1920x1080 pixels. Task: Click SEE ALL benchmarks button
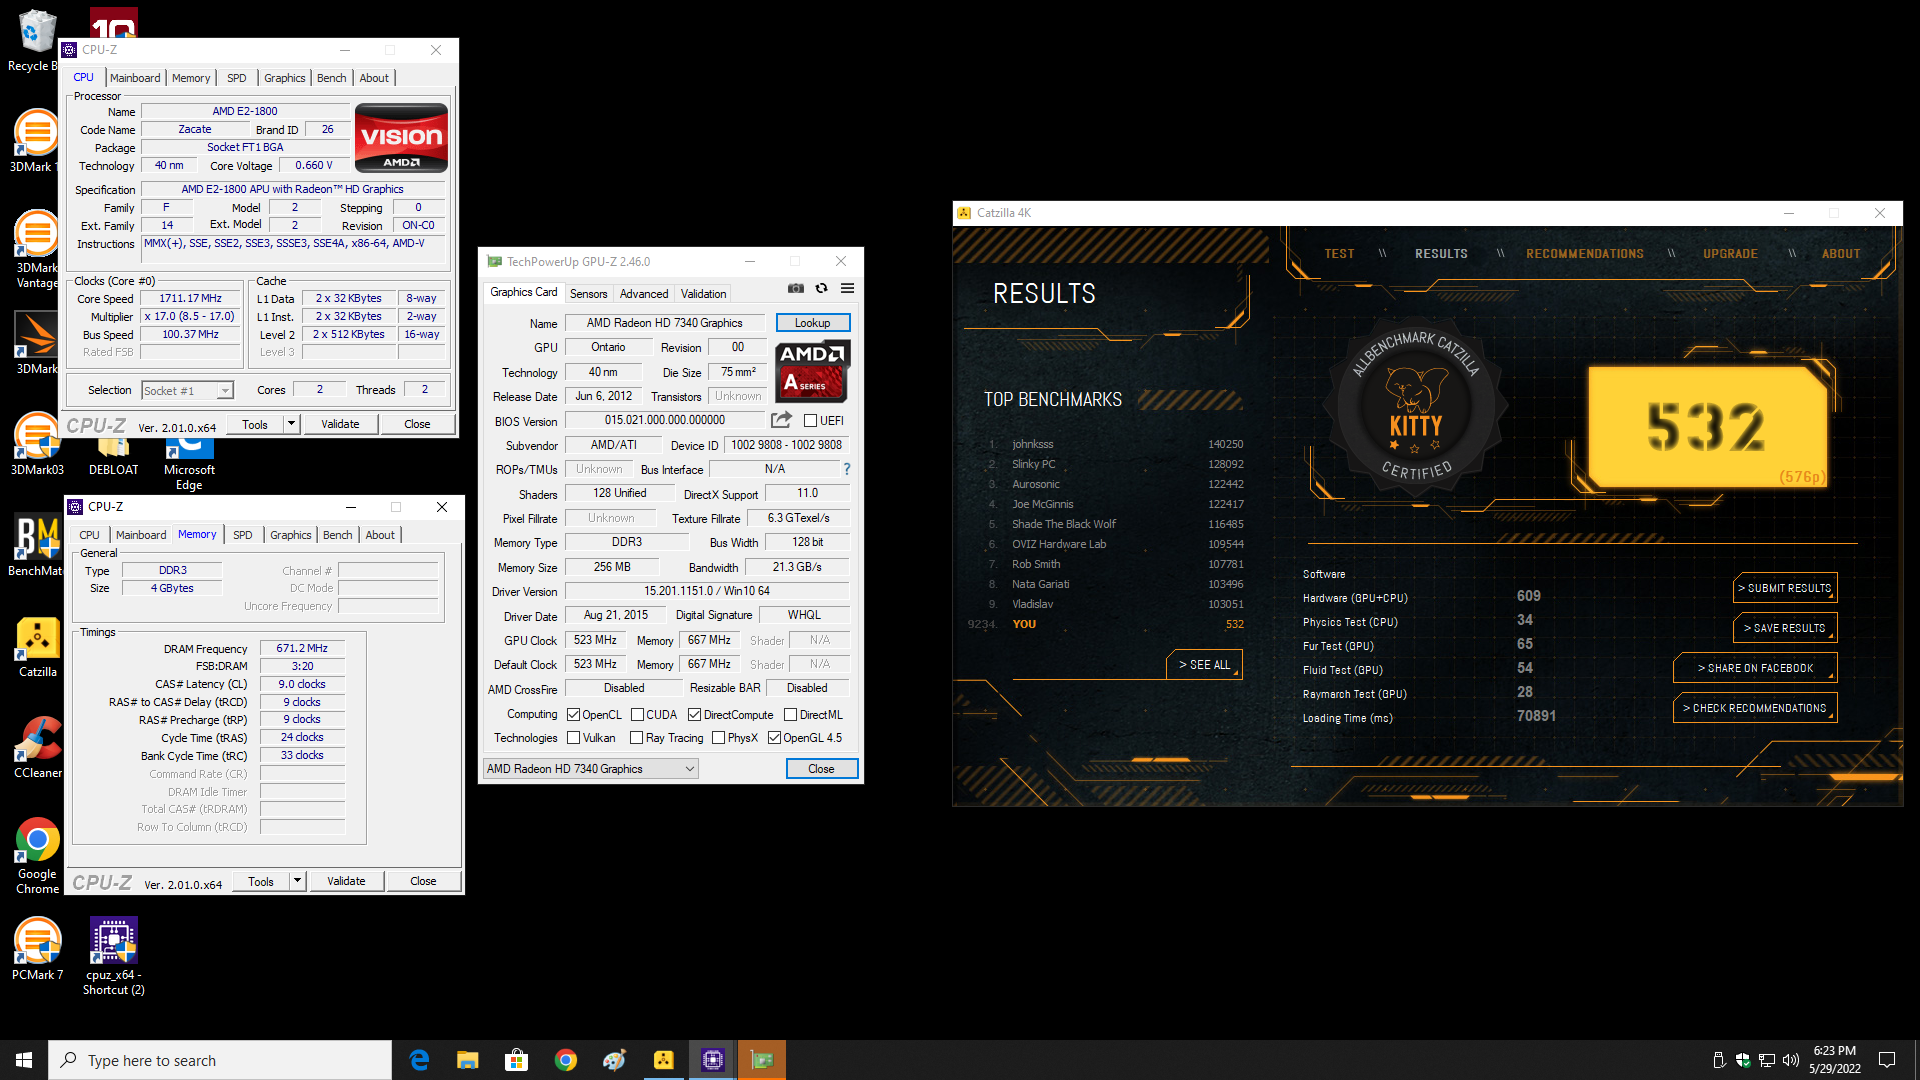1204,665
